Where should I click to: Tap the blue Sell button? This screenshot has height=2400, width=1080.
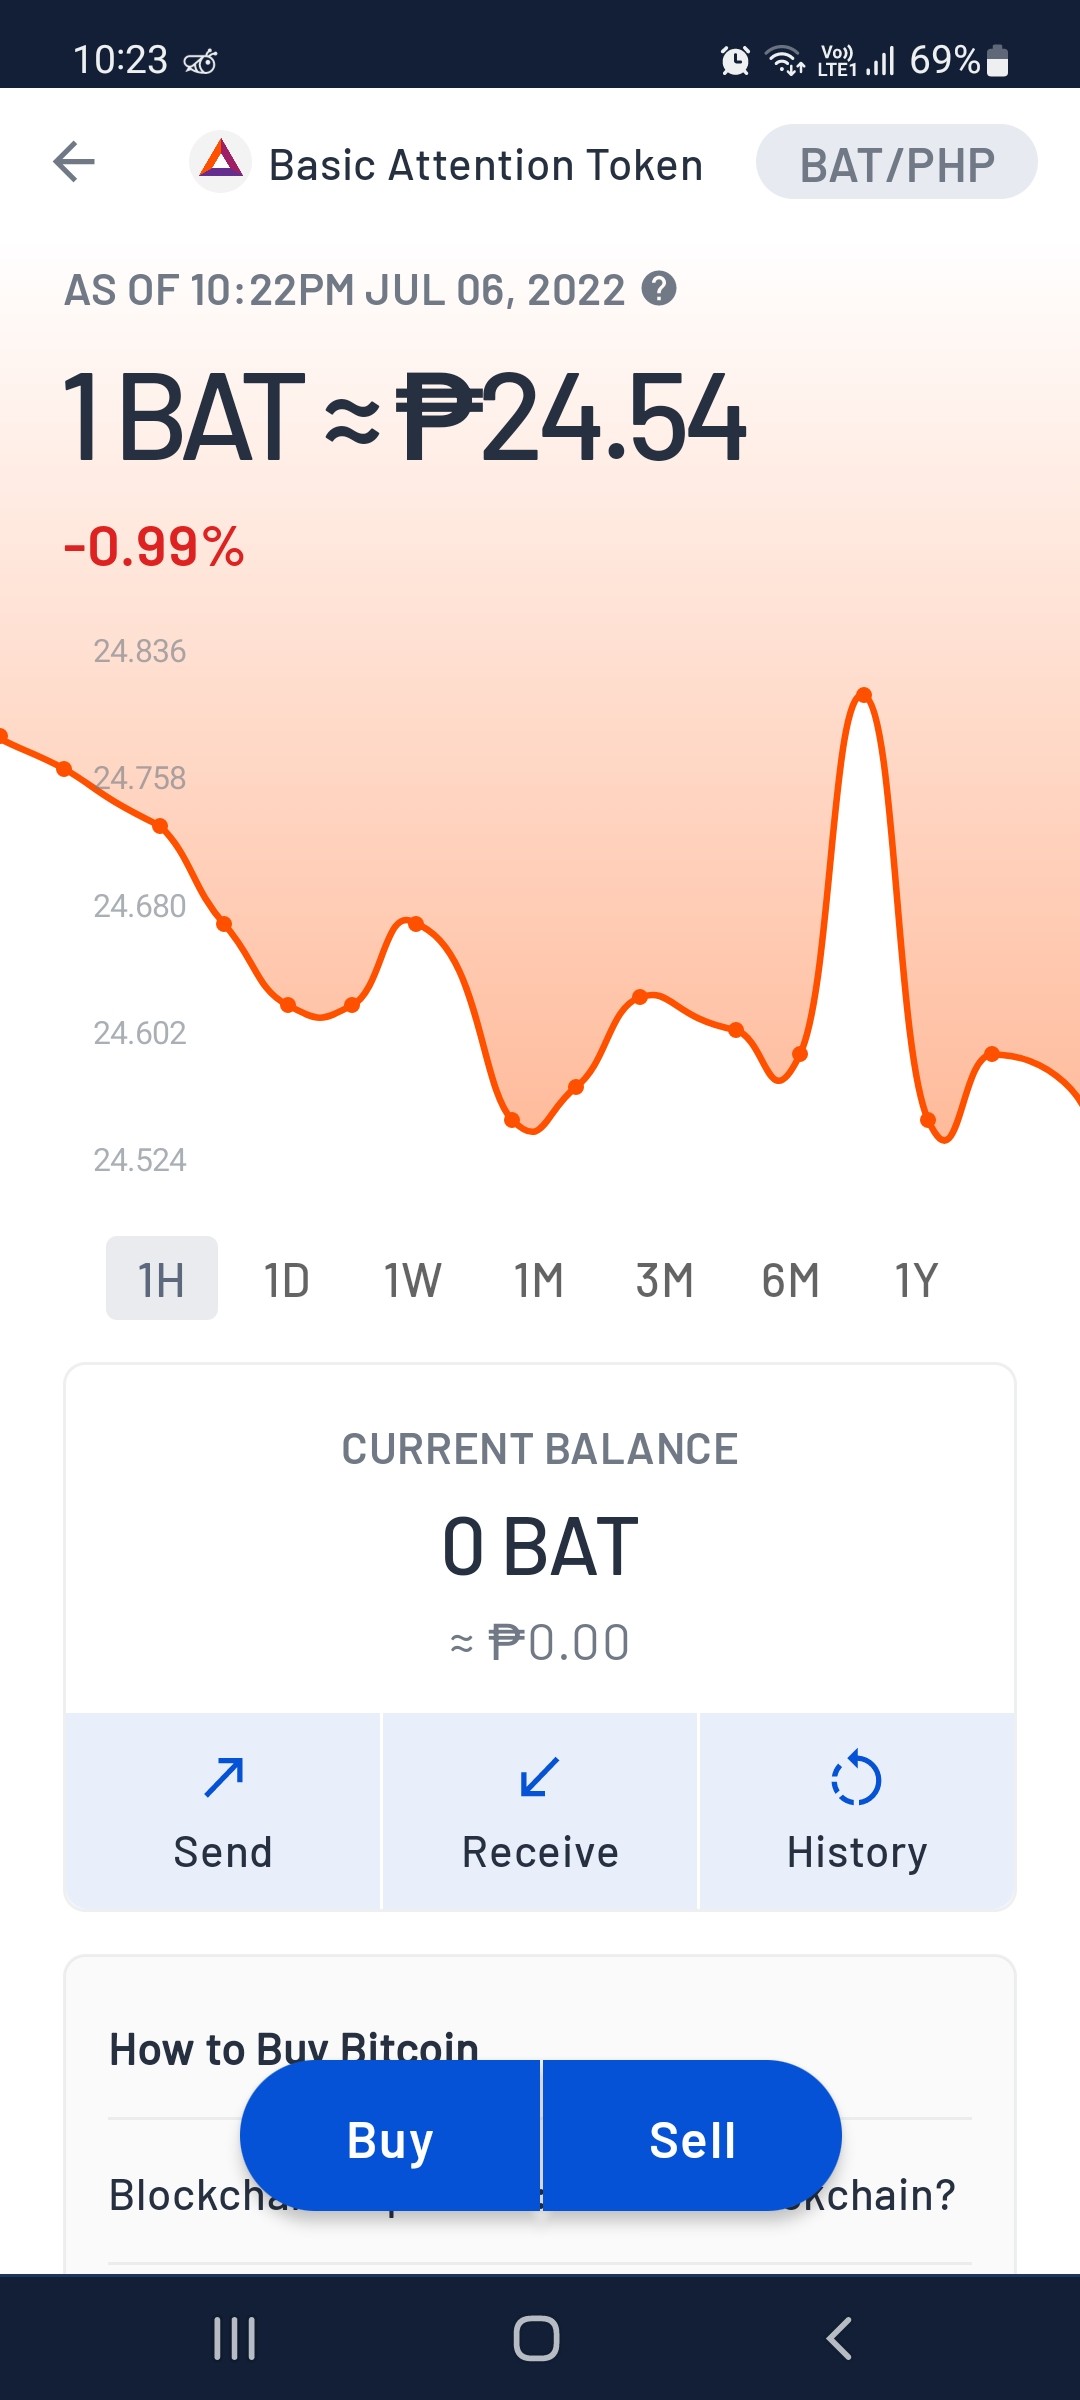coord(692,2135)
